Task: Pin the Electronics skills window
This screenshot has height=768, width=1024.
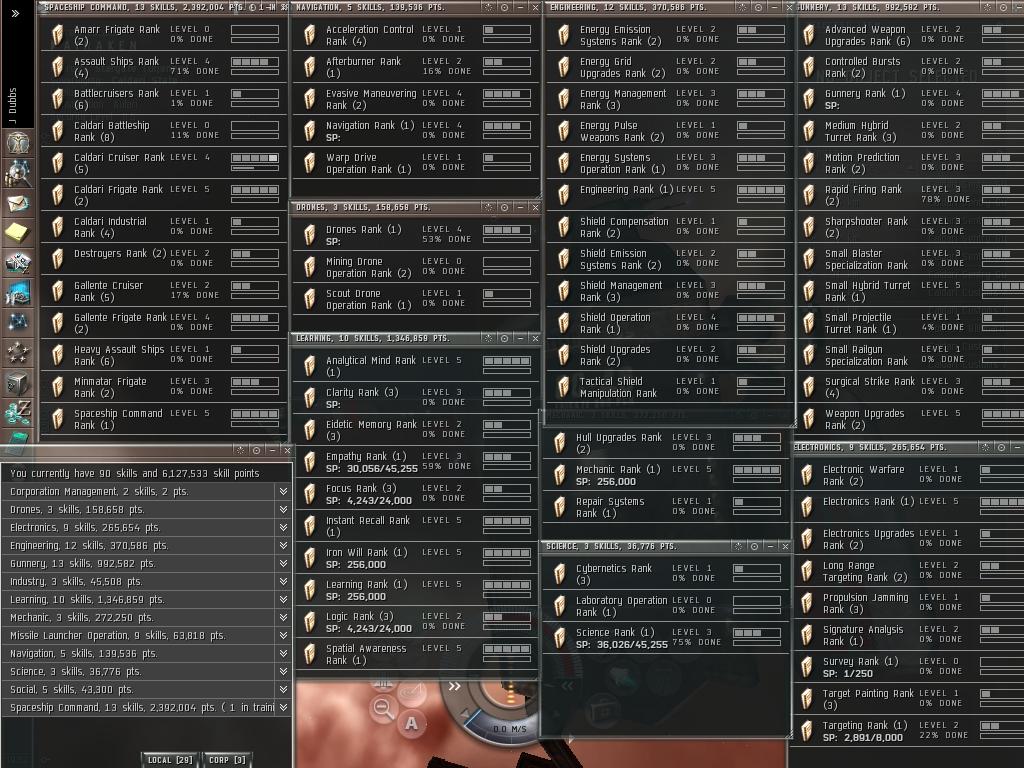Action: coord(985,447)
